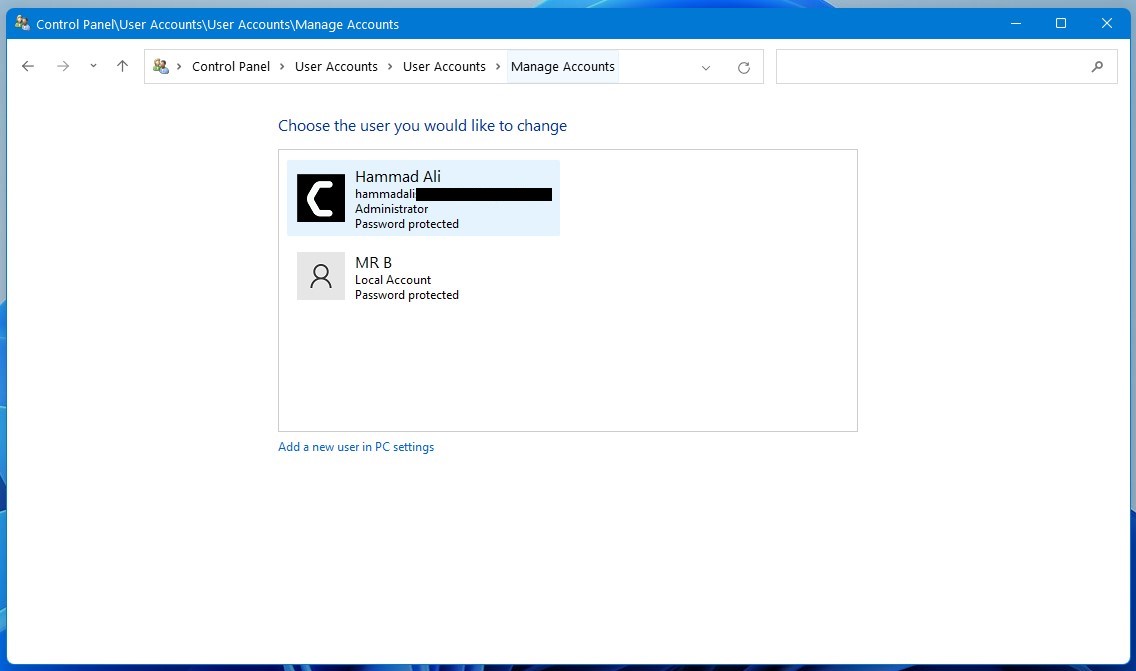Screen dimensions: 1136x671
Task: Click the search magnifier icon
Action: coord(1097,67)
